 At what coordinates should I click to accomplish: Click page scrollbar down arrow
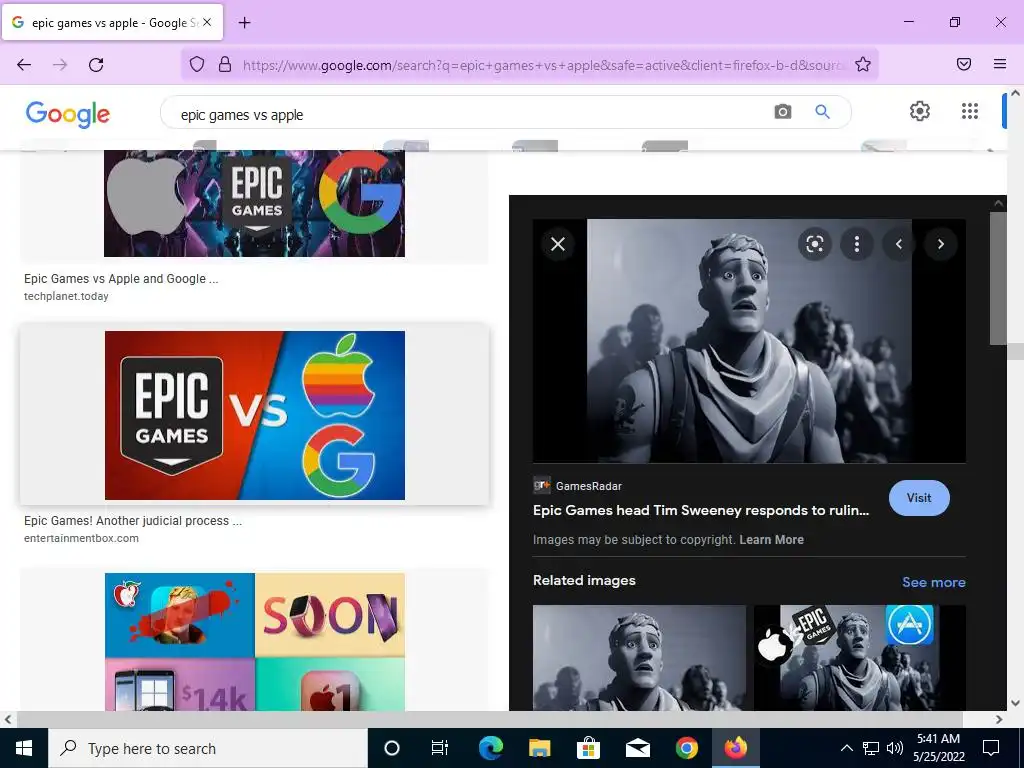pos(1015,703)
